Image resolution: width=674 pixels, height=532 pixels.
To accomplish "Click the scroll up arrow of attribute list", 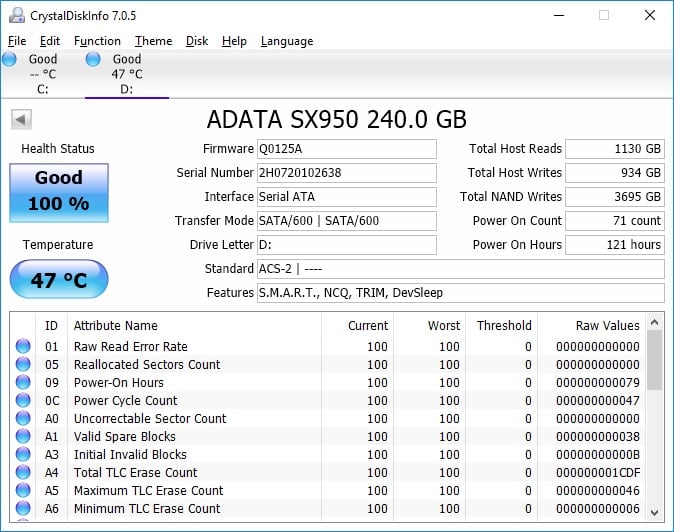I will (655, 322).
